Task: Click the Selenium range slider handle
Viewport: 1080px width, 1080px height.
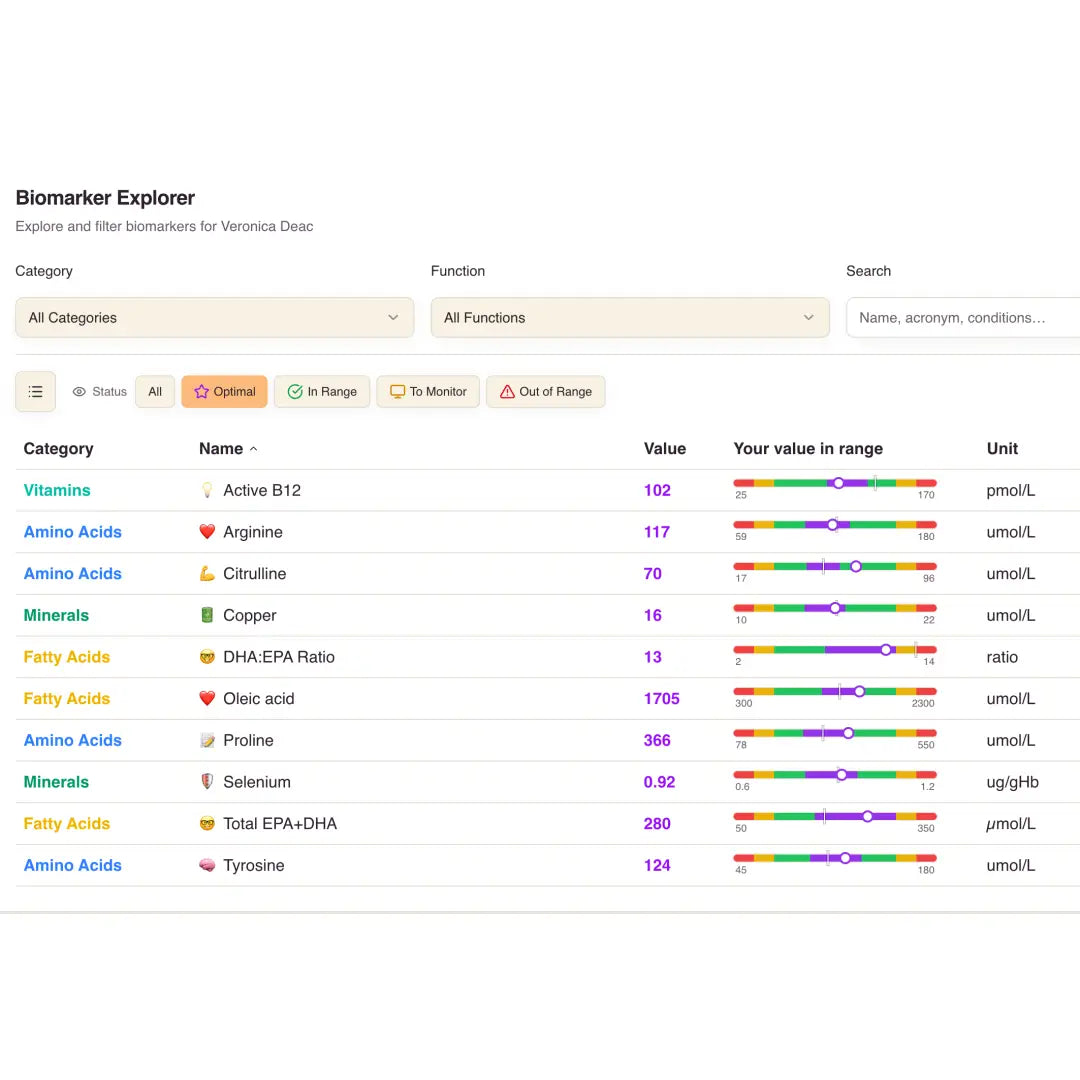Action: click(x=842, y=774)
